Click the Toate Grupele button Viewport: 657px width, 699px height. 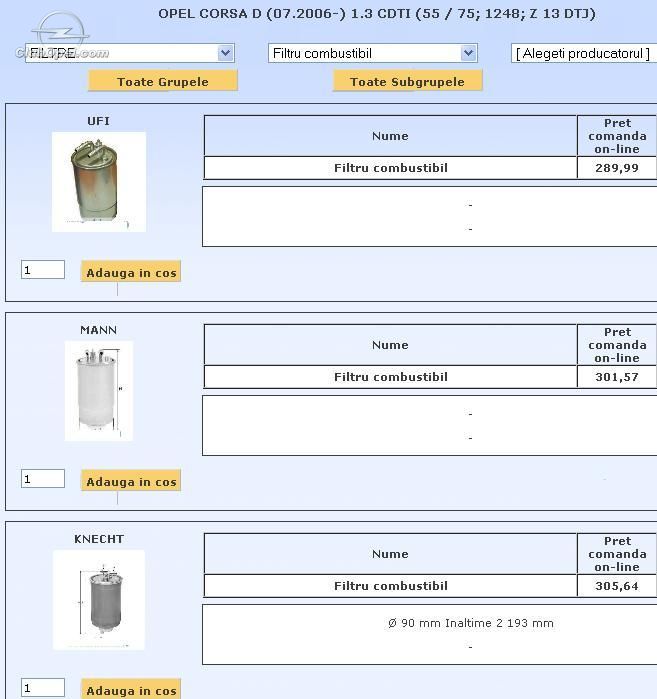(x=163, y=81)
